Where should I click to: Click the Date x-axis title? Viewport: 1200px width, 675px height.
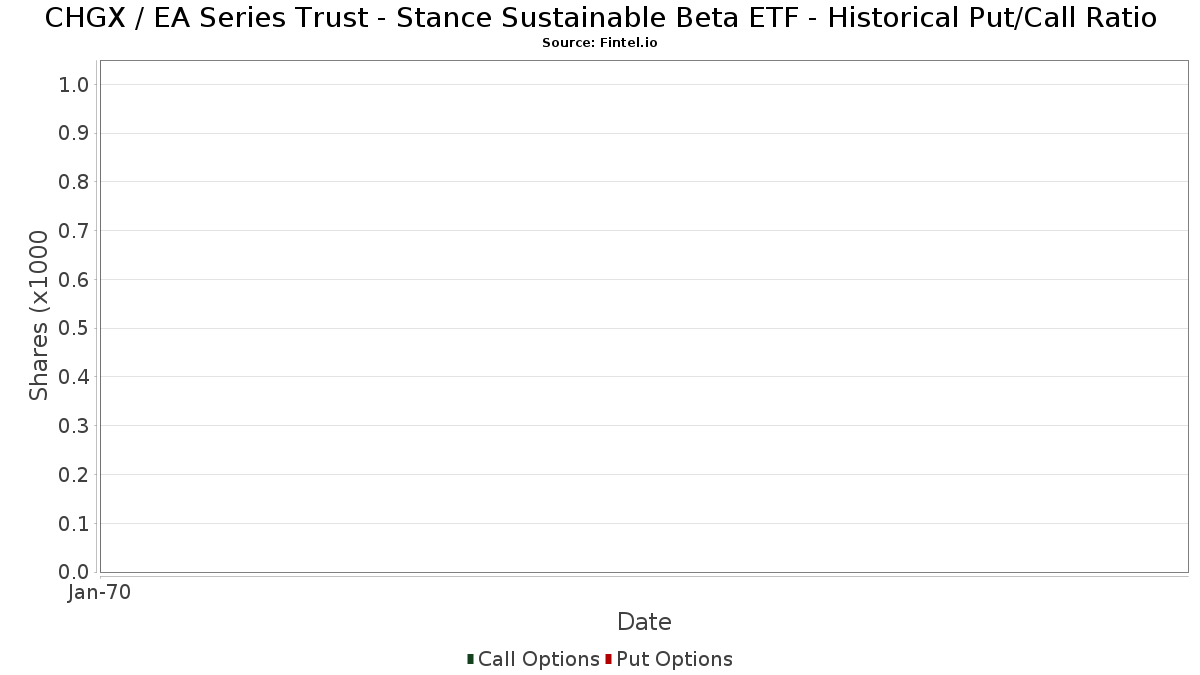point(644,622)
